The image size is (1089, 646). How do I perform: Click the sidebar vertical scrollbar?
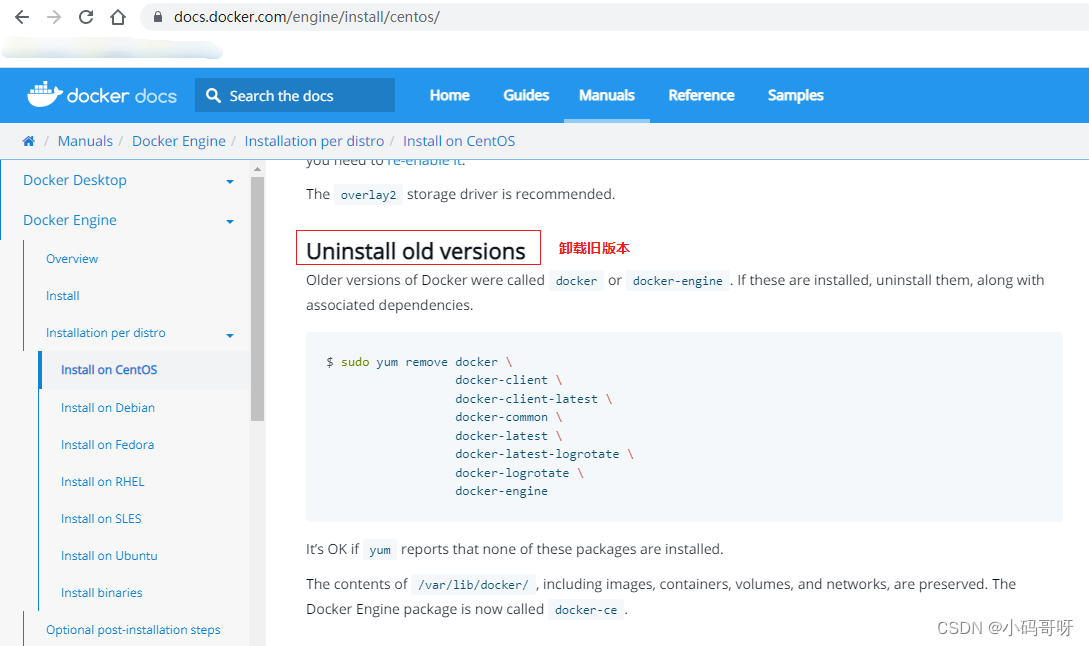(x=257, y=300)
